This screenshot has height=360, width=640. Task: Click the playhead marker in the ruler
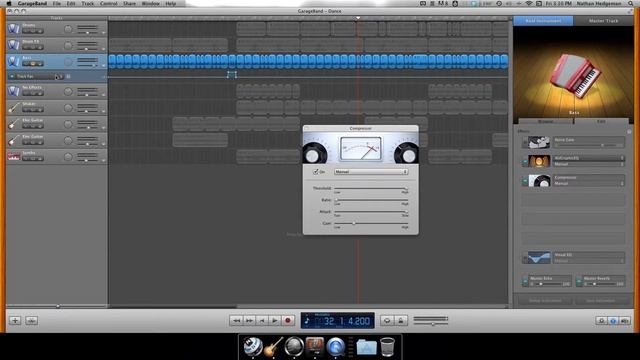pyautogui.click(x=358, y=18)
